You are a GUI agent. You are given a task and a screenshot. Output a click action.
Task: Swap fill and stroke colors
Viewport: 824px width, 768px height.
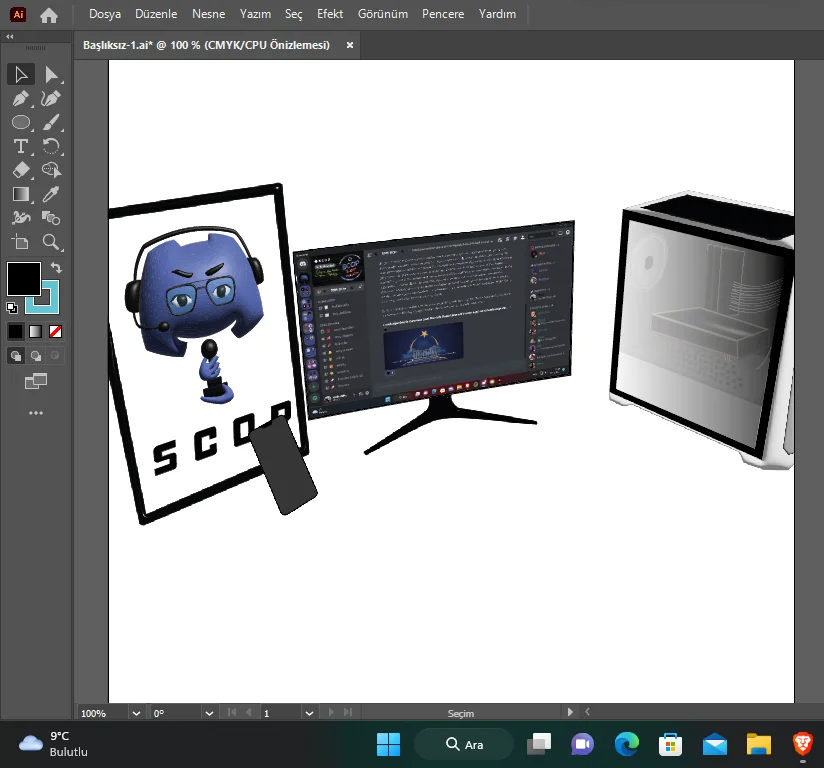pos(56,268)
